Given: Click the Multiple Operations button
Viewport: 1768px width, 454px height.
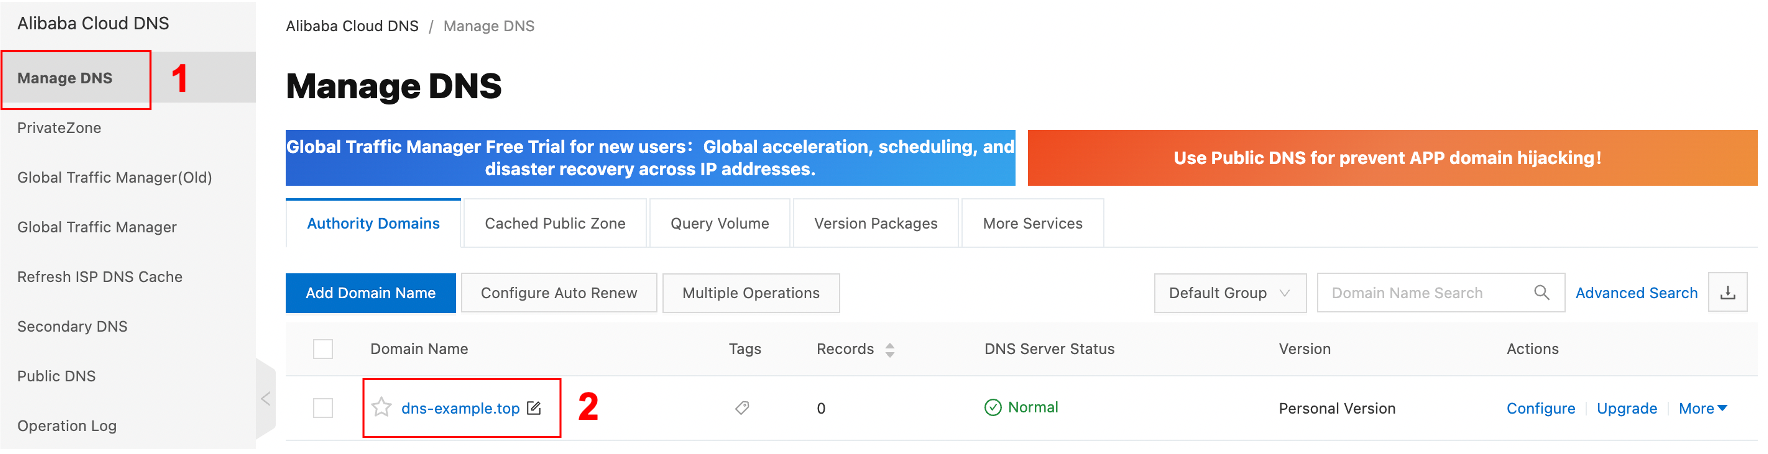Looking at the screenshot, I should [x=751, y=293].
